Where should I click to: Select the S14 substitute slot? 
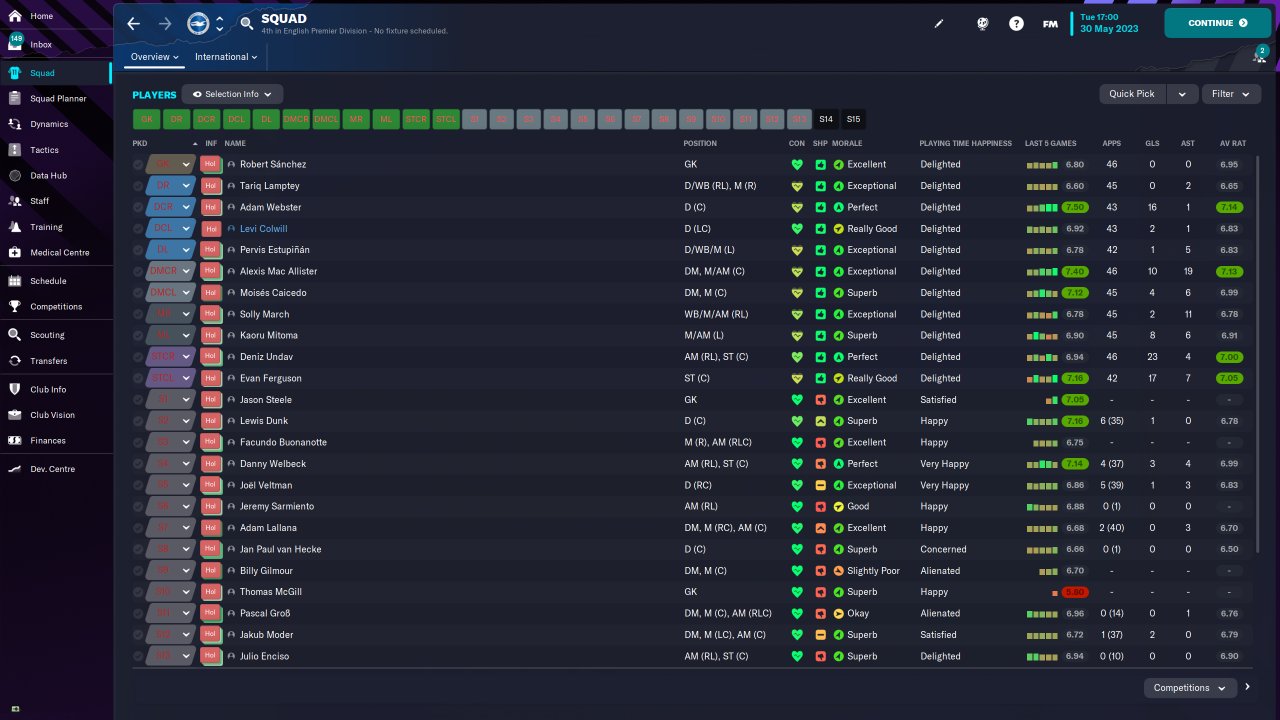point(826,119)
